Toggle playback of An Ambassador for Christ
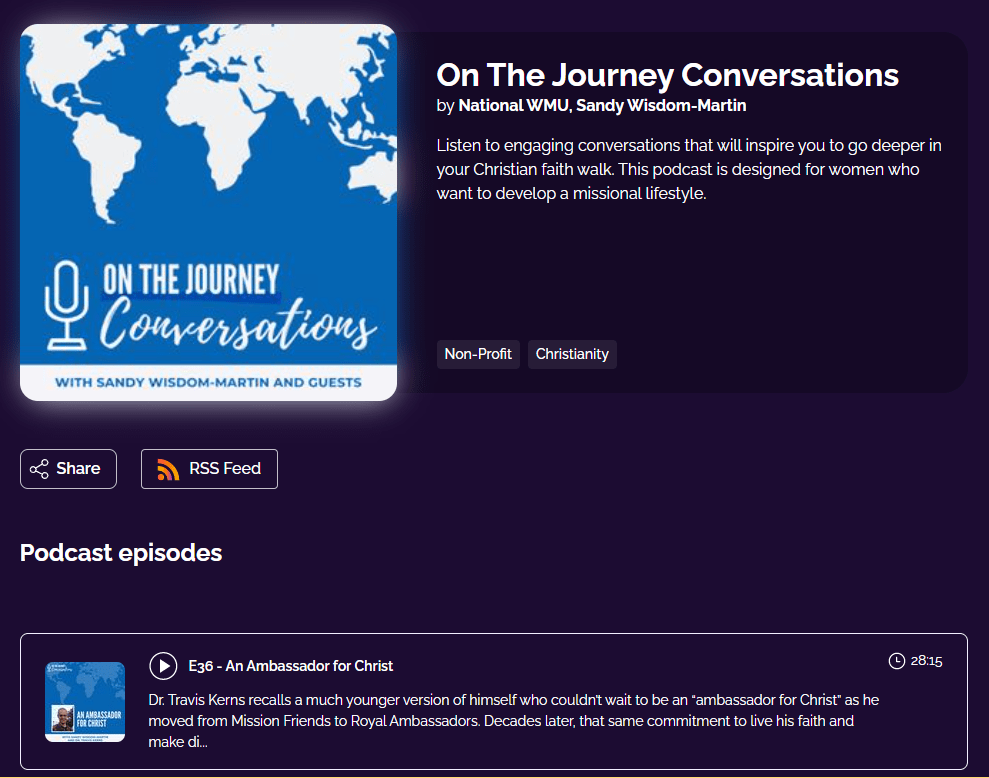This screenshot has width=989, height=778. 163,665
